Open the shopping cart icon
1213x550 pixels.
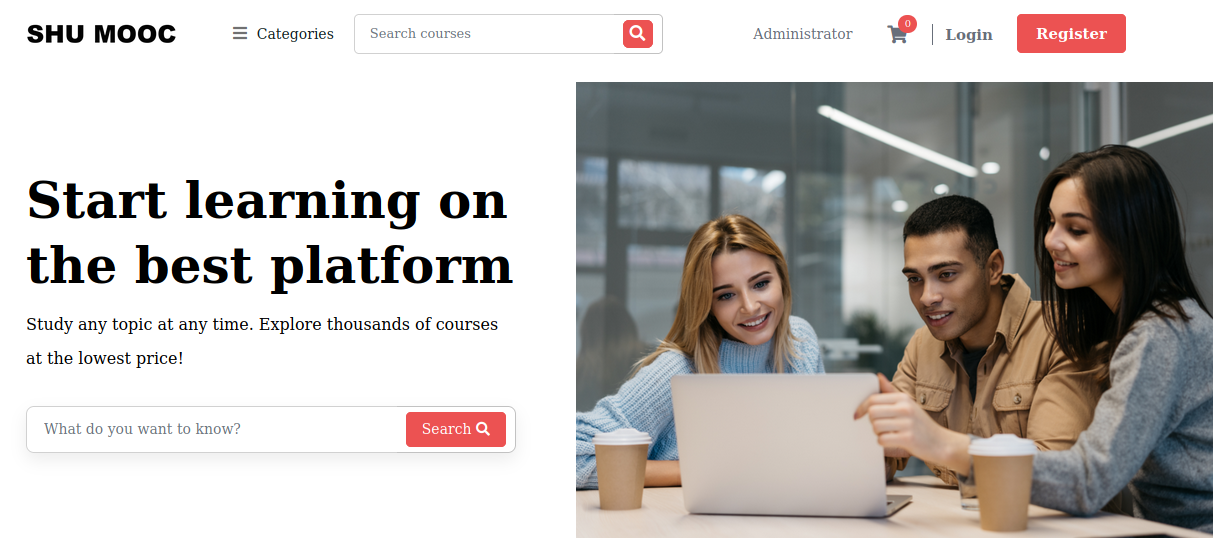pyautogui.click(x=897, y=35)
